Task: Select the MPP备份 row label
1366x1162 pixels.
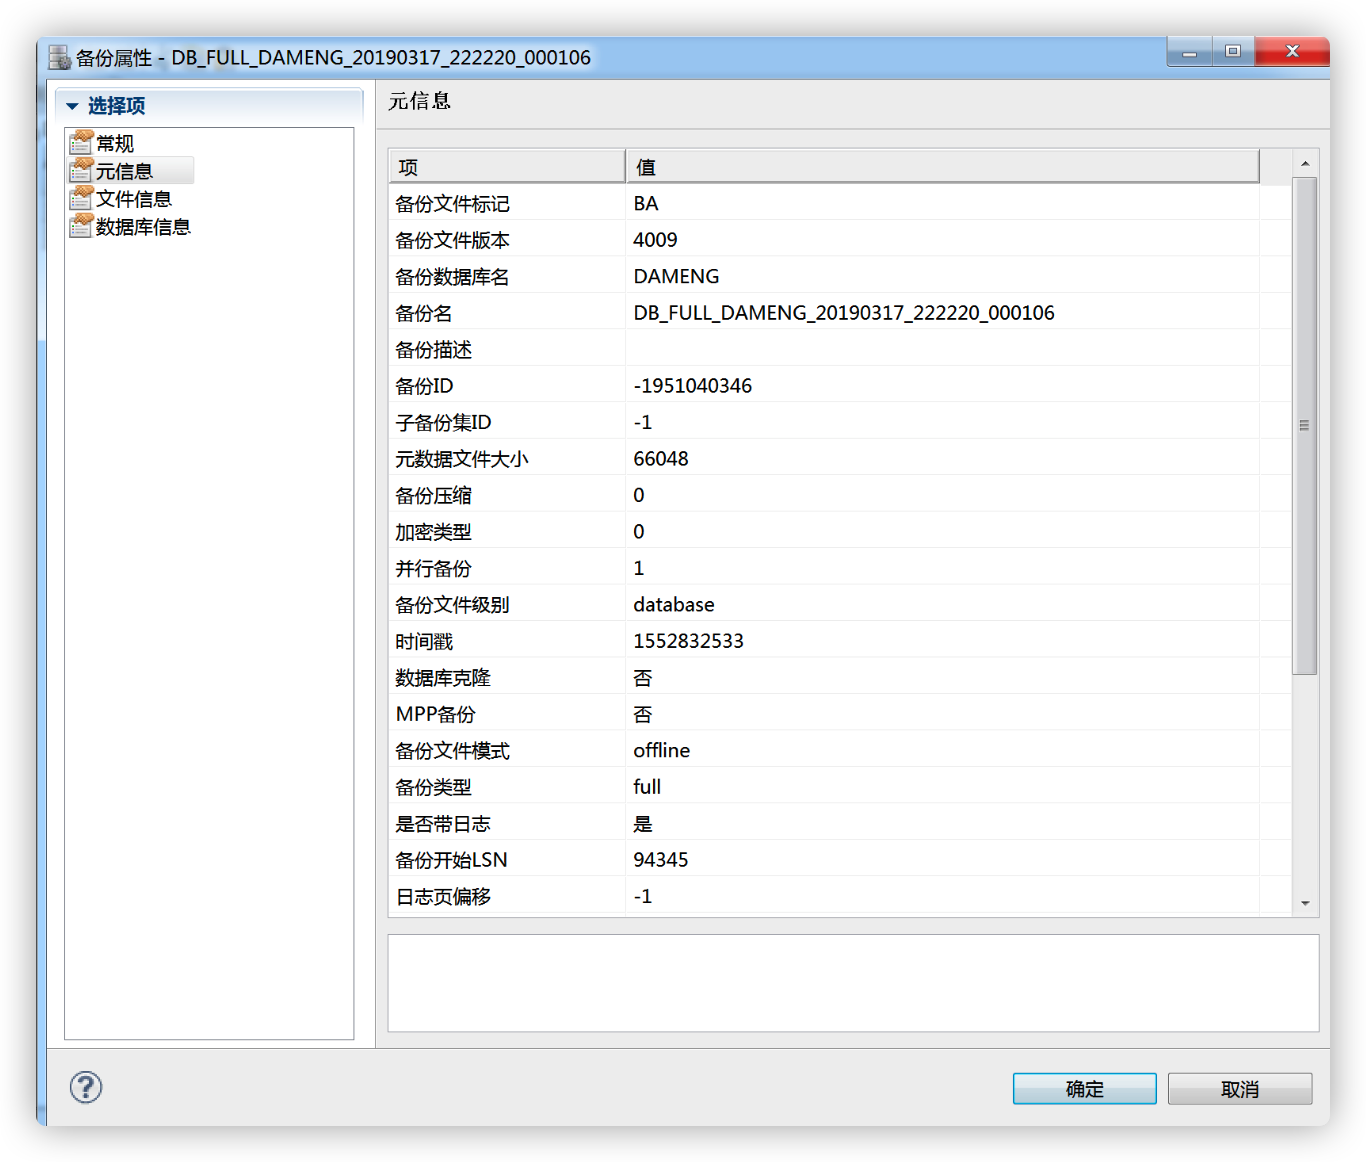Action: pyautogui.click(x=435, y=715)
